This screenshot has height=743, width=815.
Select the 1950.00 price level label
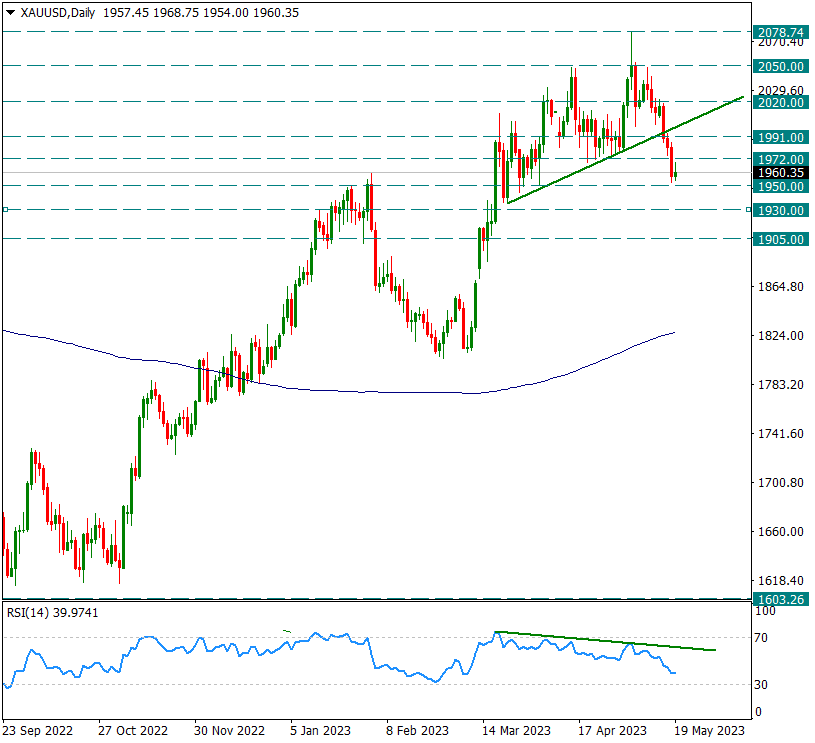[x=781, y=186]
